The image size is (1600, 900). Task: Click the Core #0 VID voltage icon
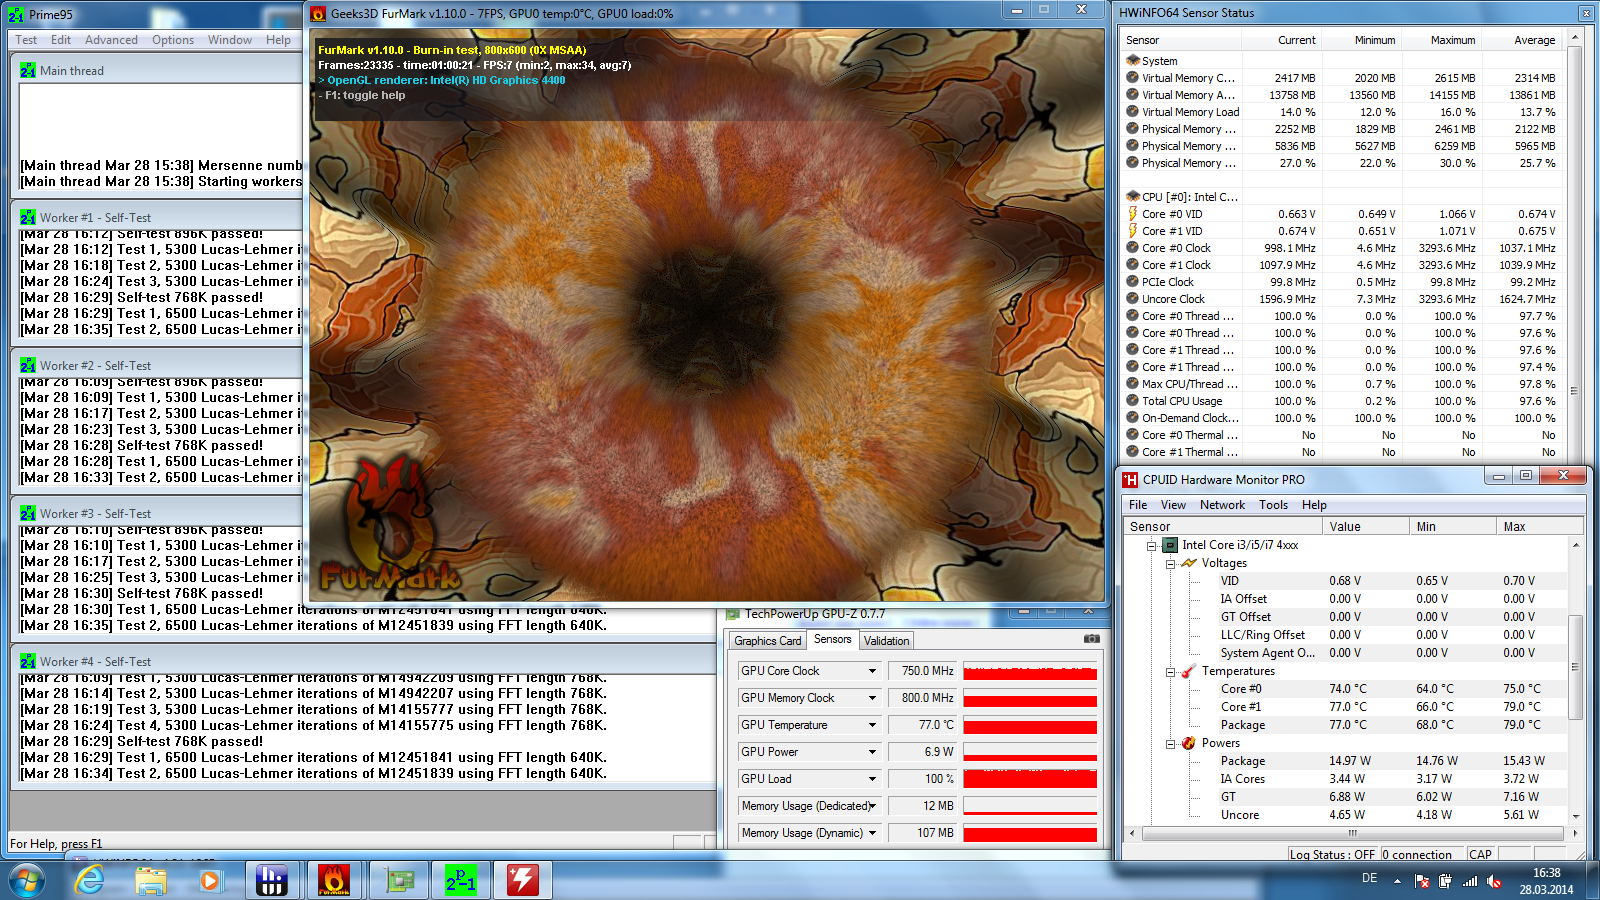[1133, 214]
